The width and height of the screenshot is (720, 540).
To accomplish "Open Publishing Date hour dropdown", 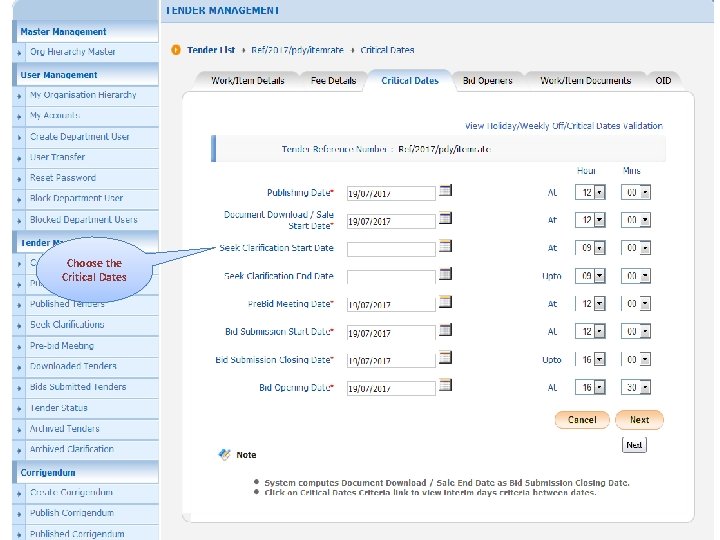I will 599,192.
